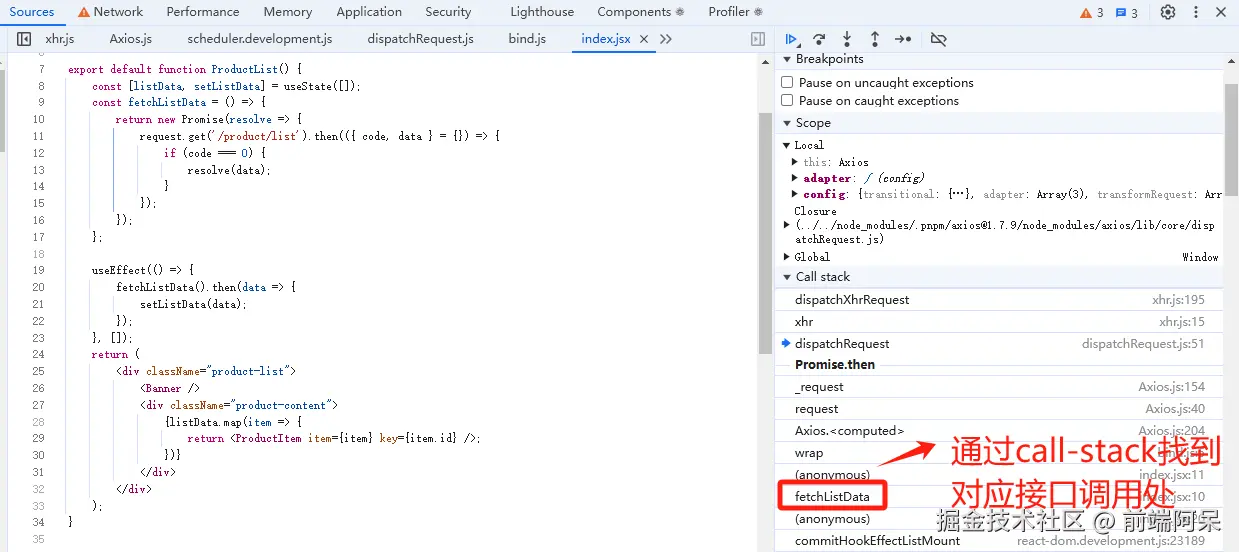Open DevTools more options menu
1239x552 pixels.
[x=1197, y=12]
